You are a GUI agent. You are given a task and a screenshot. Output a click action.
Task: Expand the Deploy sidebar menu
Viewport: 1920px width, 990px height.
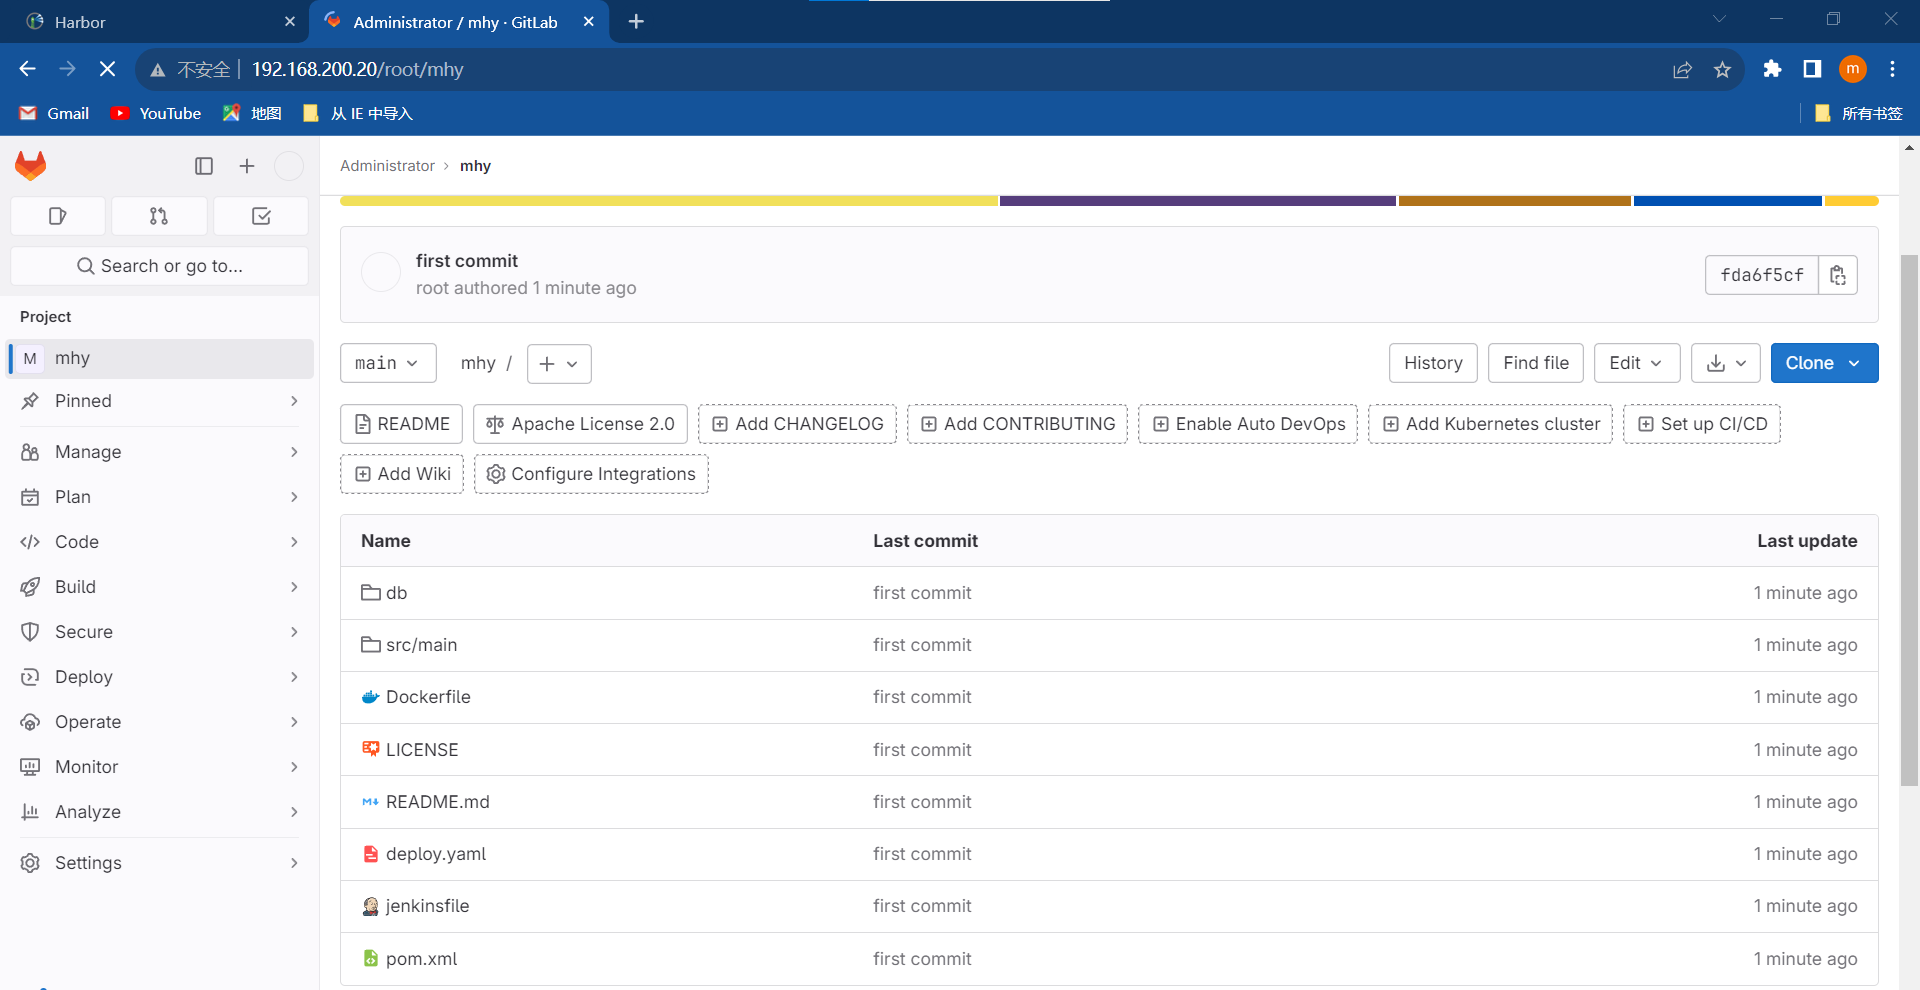coord(160,677)
